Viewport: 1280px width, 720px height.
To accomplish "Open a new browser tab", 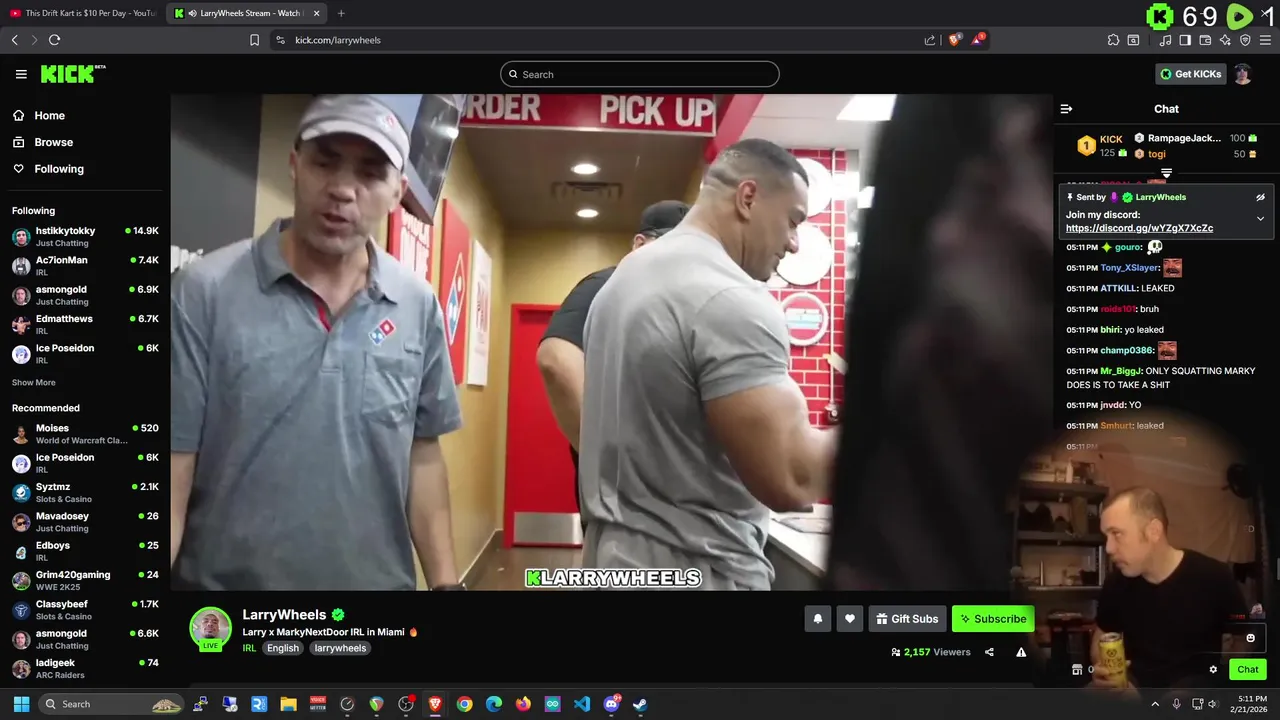I will click(x=341, y=13).
